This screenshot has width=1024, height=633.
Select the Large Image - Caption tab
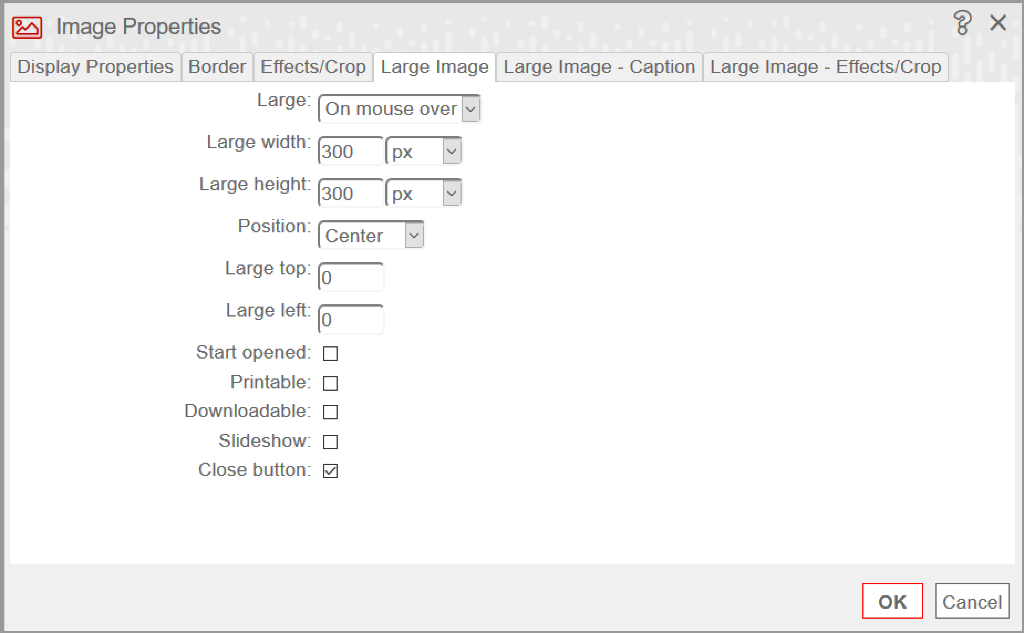pyautogui.click(x=599, y=67)
